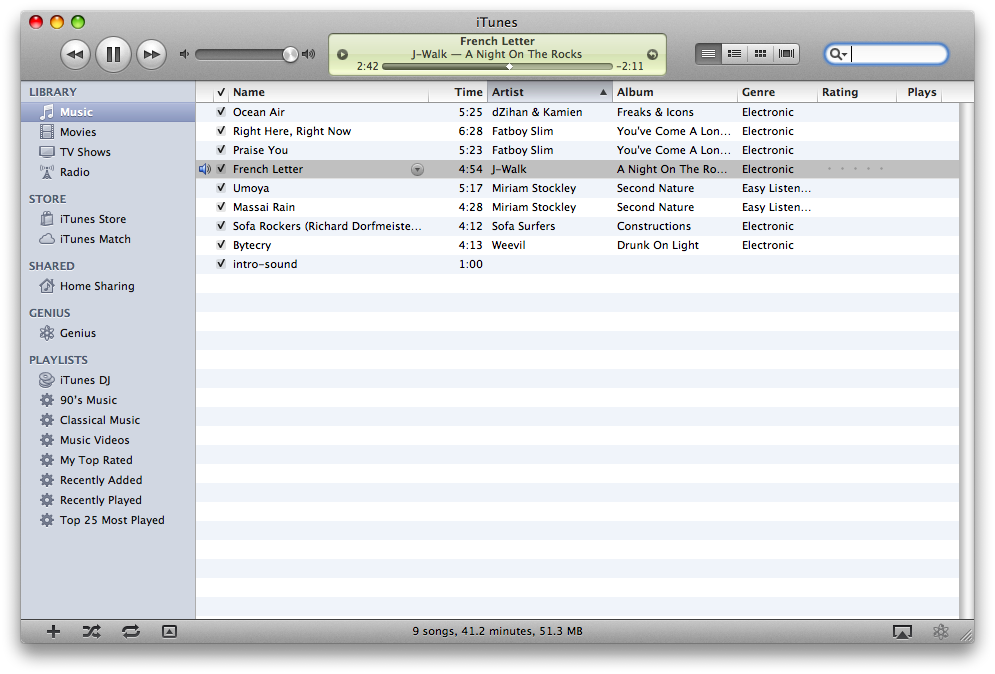Uncheck the Sofa Rockers song

[x=221, y=226]
